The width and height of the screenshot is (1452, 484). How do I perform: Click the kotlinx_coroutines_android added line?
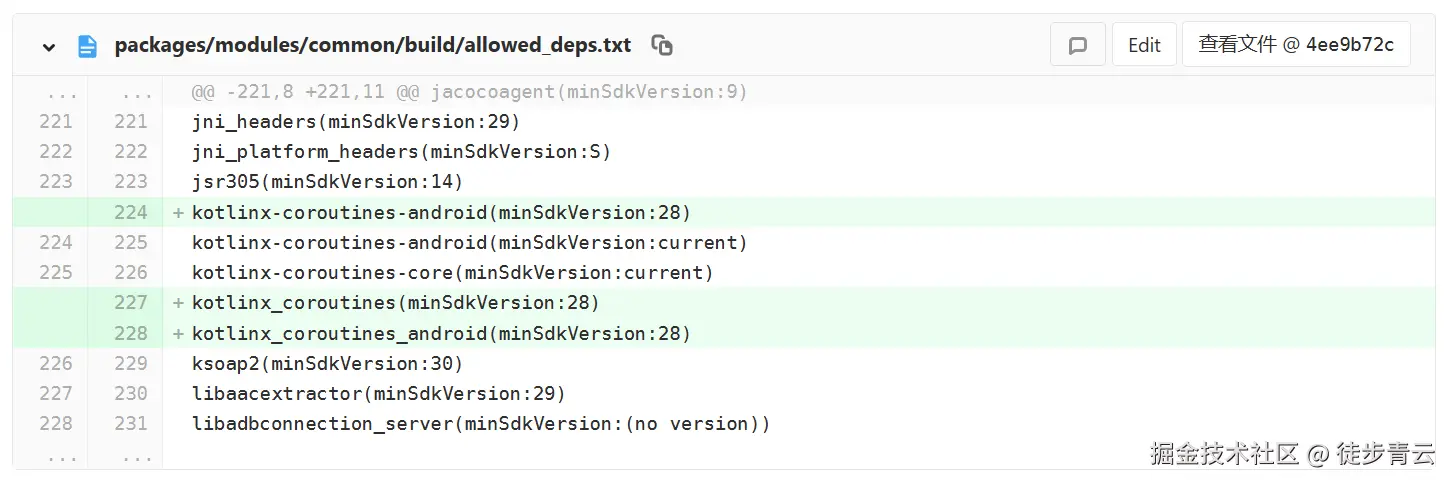441,333
